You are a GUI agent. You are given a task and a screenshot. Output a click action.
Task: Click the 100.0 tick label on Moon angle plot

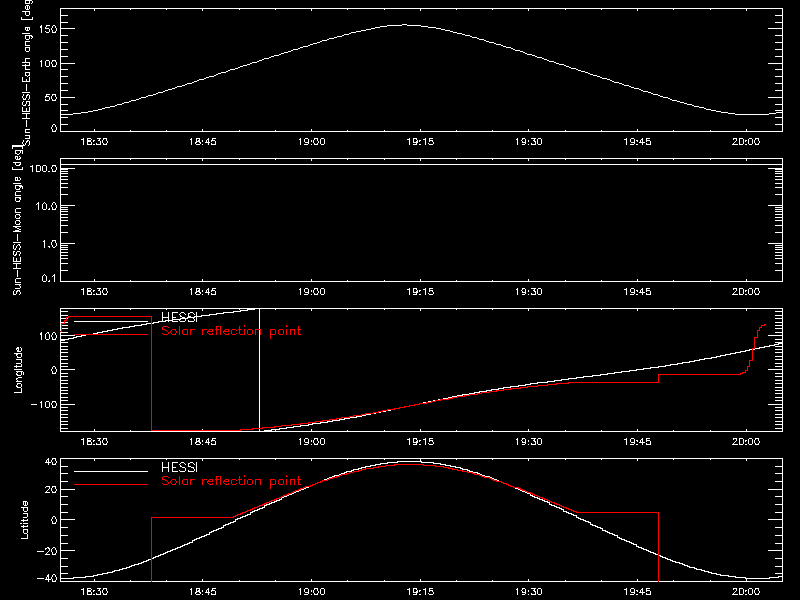pos(43,168)
